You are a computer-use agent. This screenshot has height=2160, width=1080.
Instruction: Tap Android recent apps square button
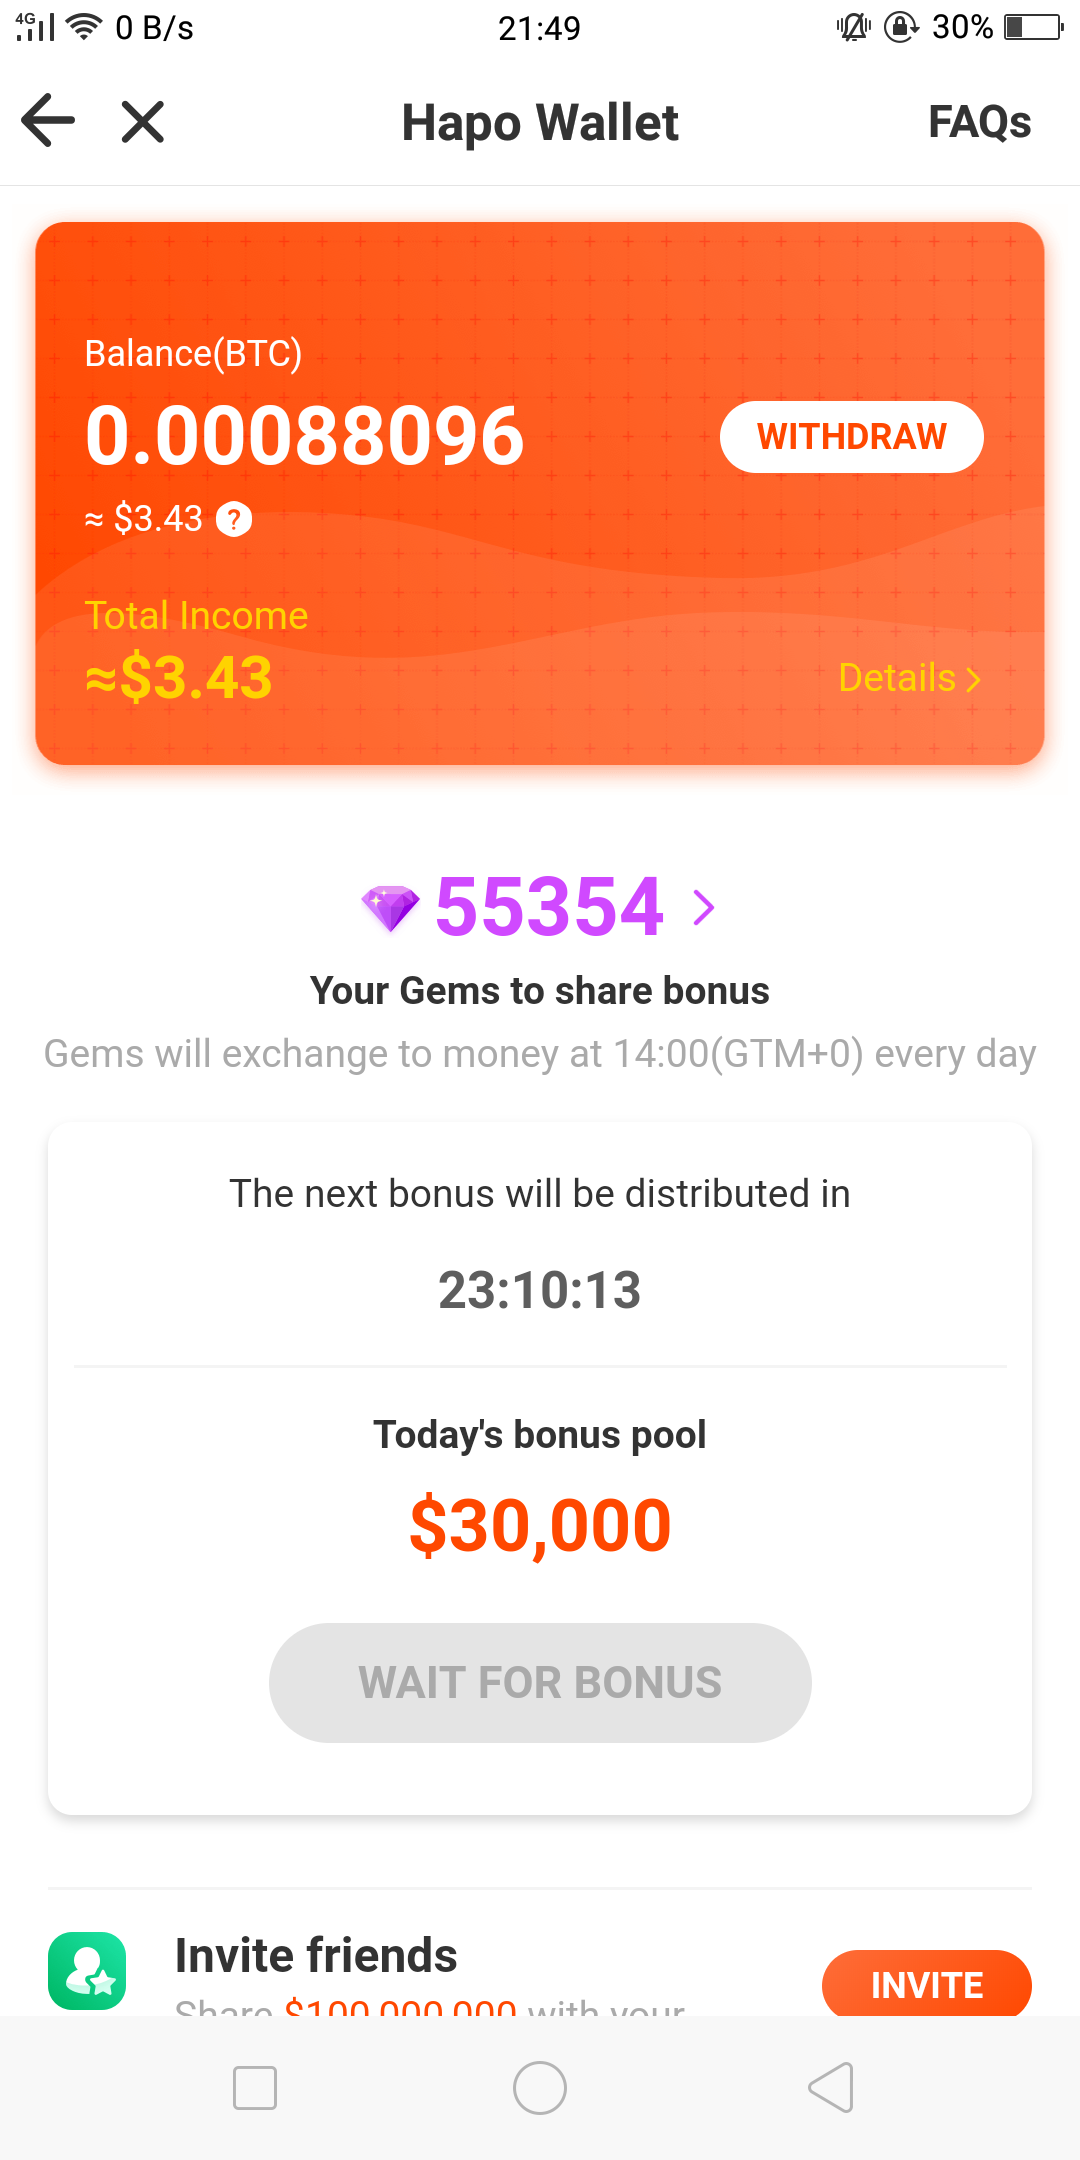point(254,2088)
